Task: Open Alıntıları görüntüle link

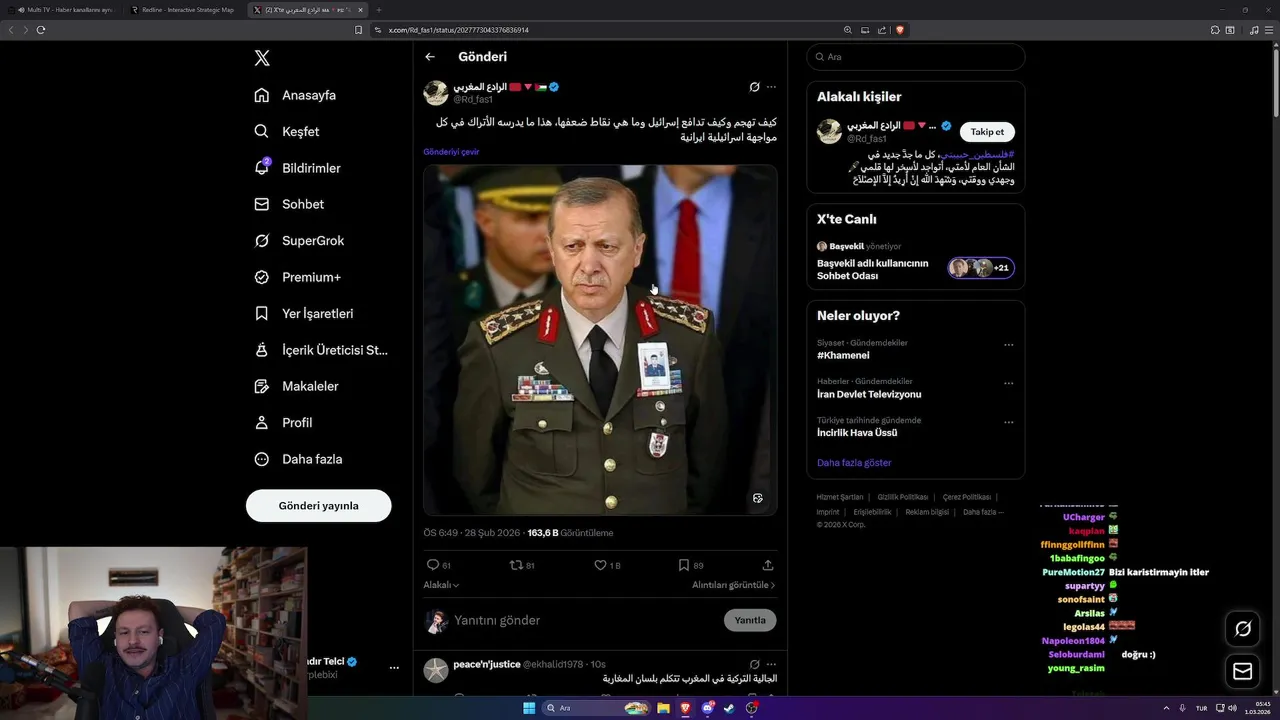Action: (733, 585)
